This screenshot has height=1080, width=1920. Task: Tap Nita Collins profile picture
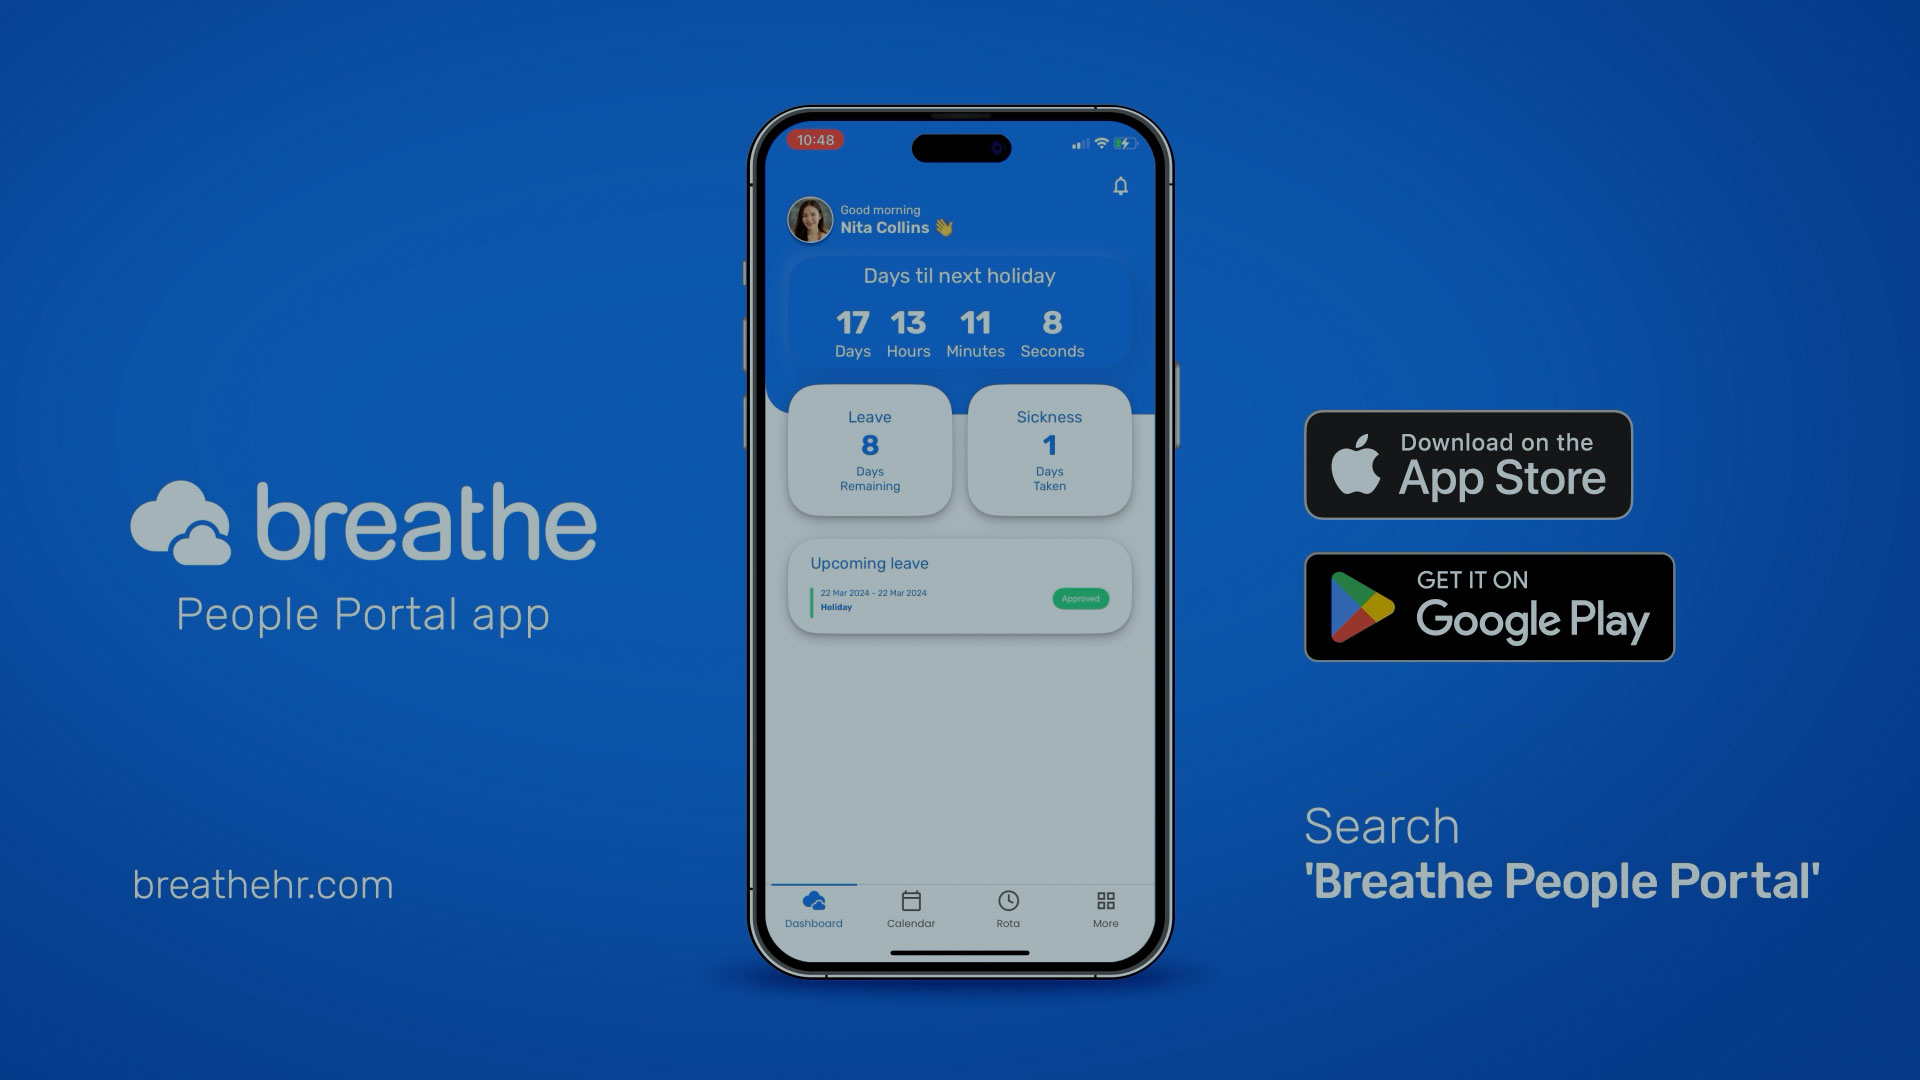click(x=810, y=218)
